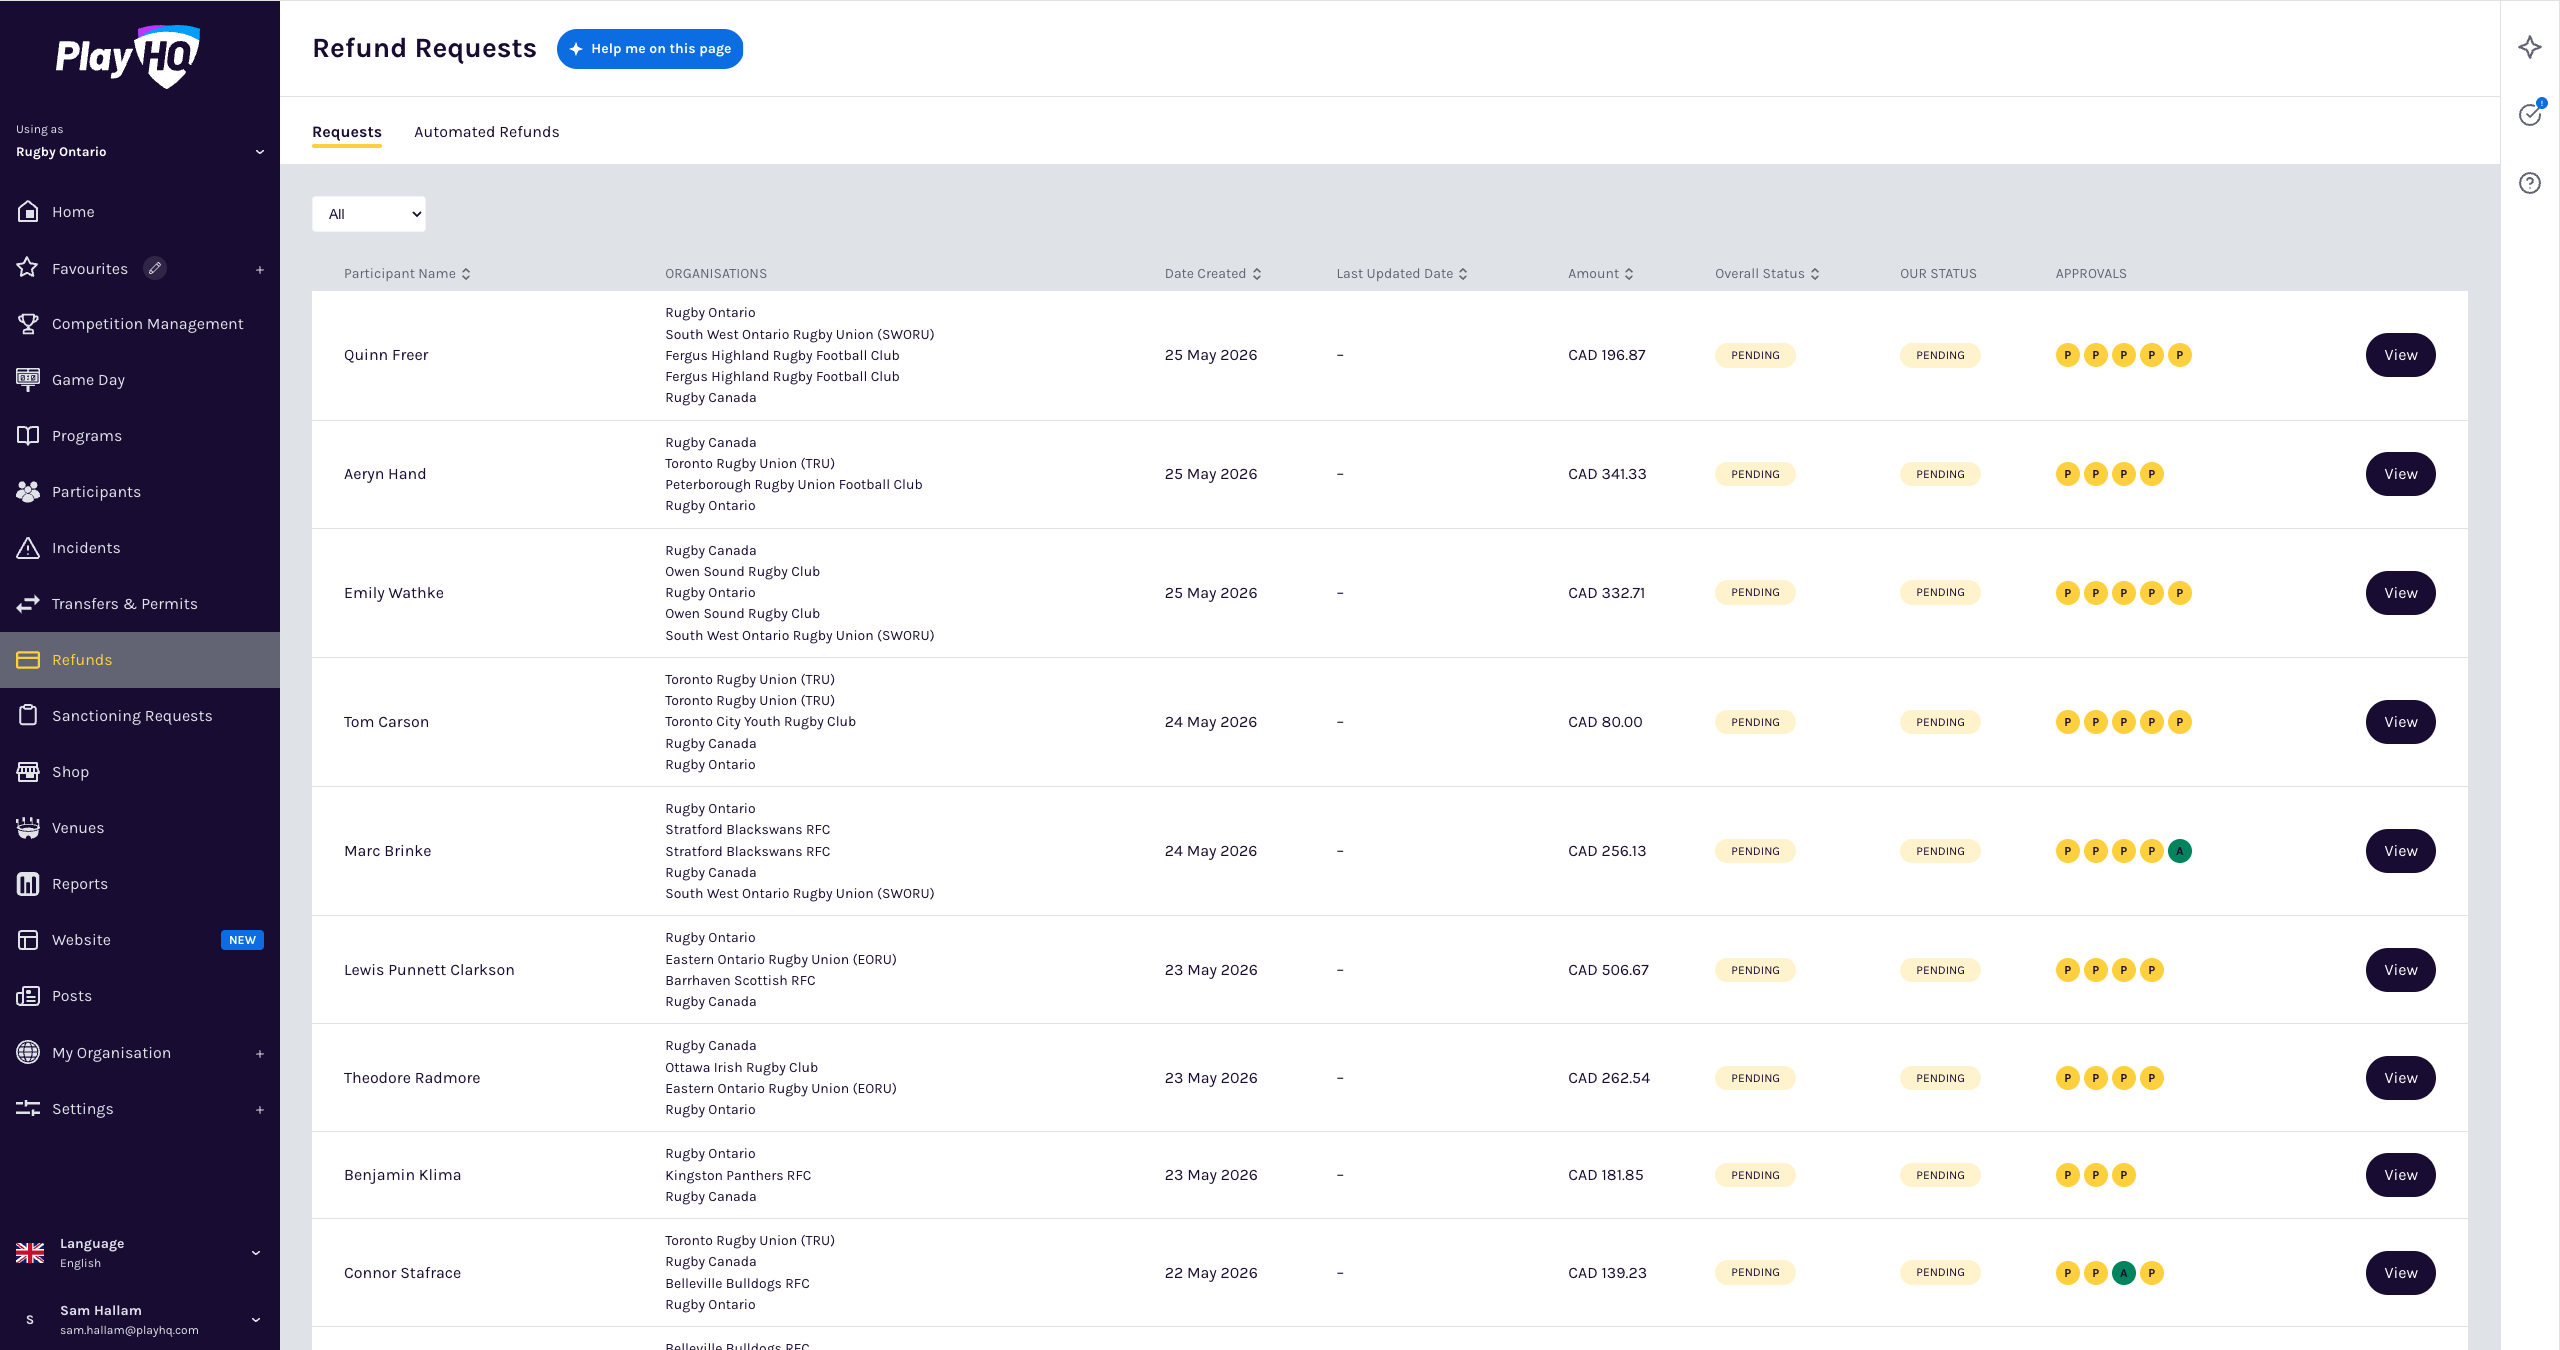Image resolution: width=2560 pixels, height=1350 pixels.
Task: Click the name Emily Wathke
Action: tap(394, 593)
